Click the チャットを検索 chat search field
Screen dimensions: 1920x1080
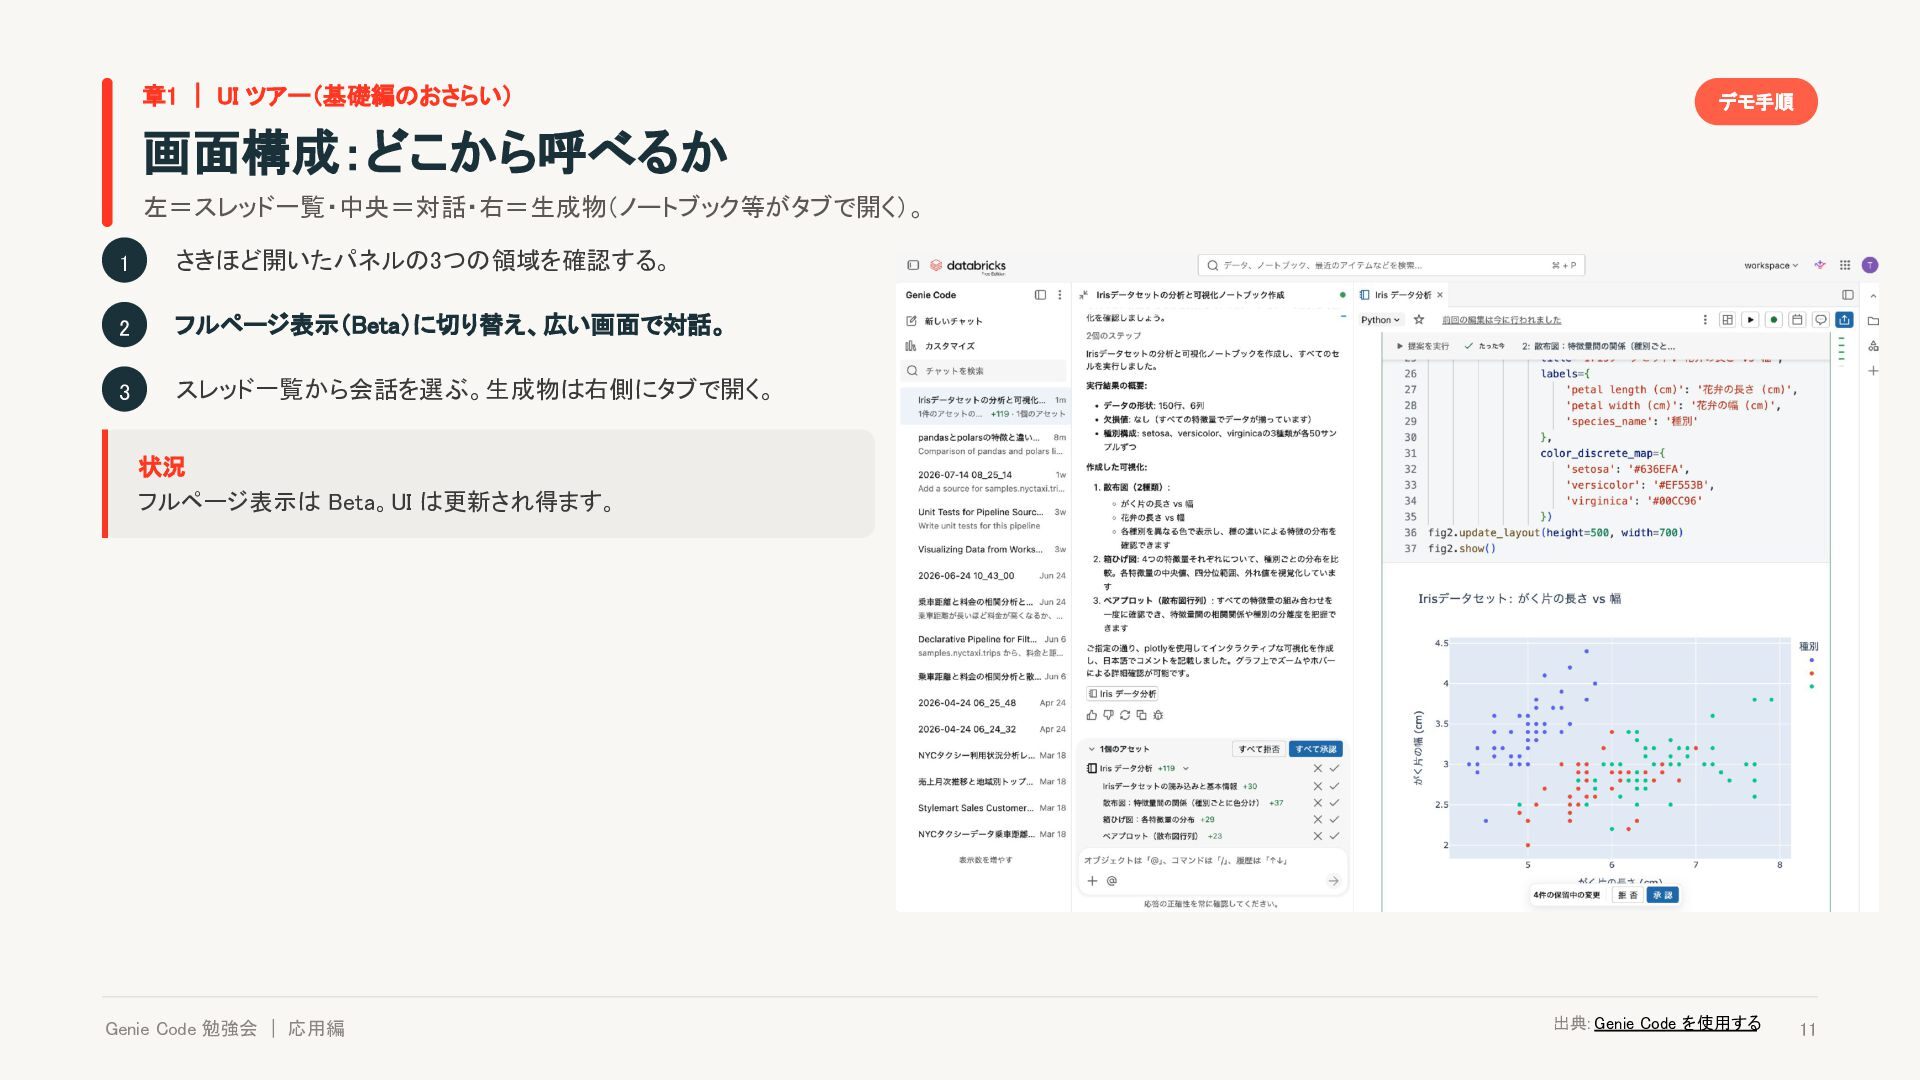tap(985, 370)
